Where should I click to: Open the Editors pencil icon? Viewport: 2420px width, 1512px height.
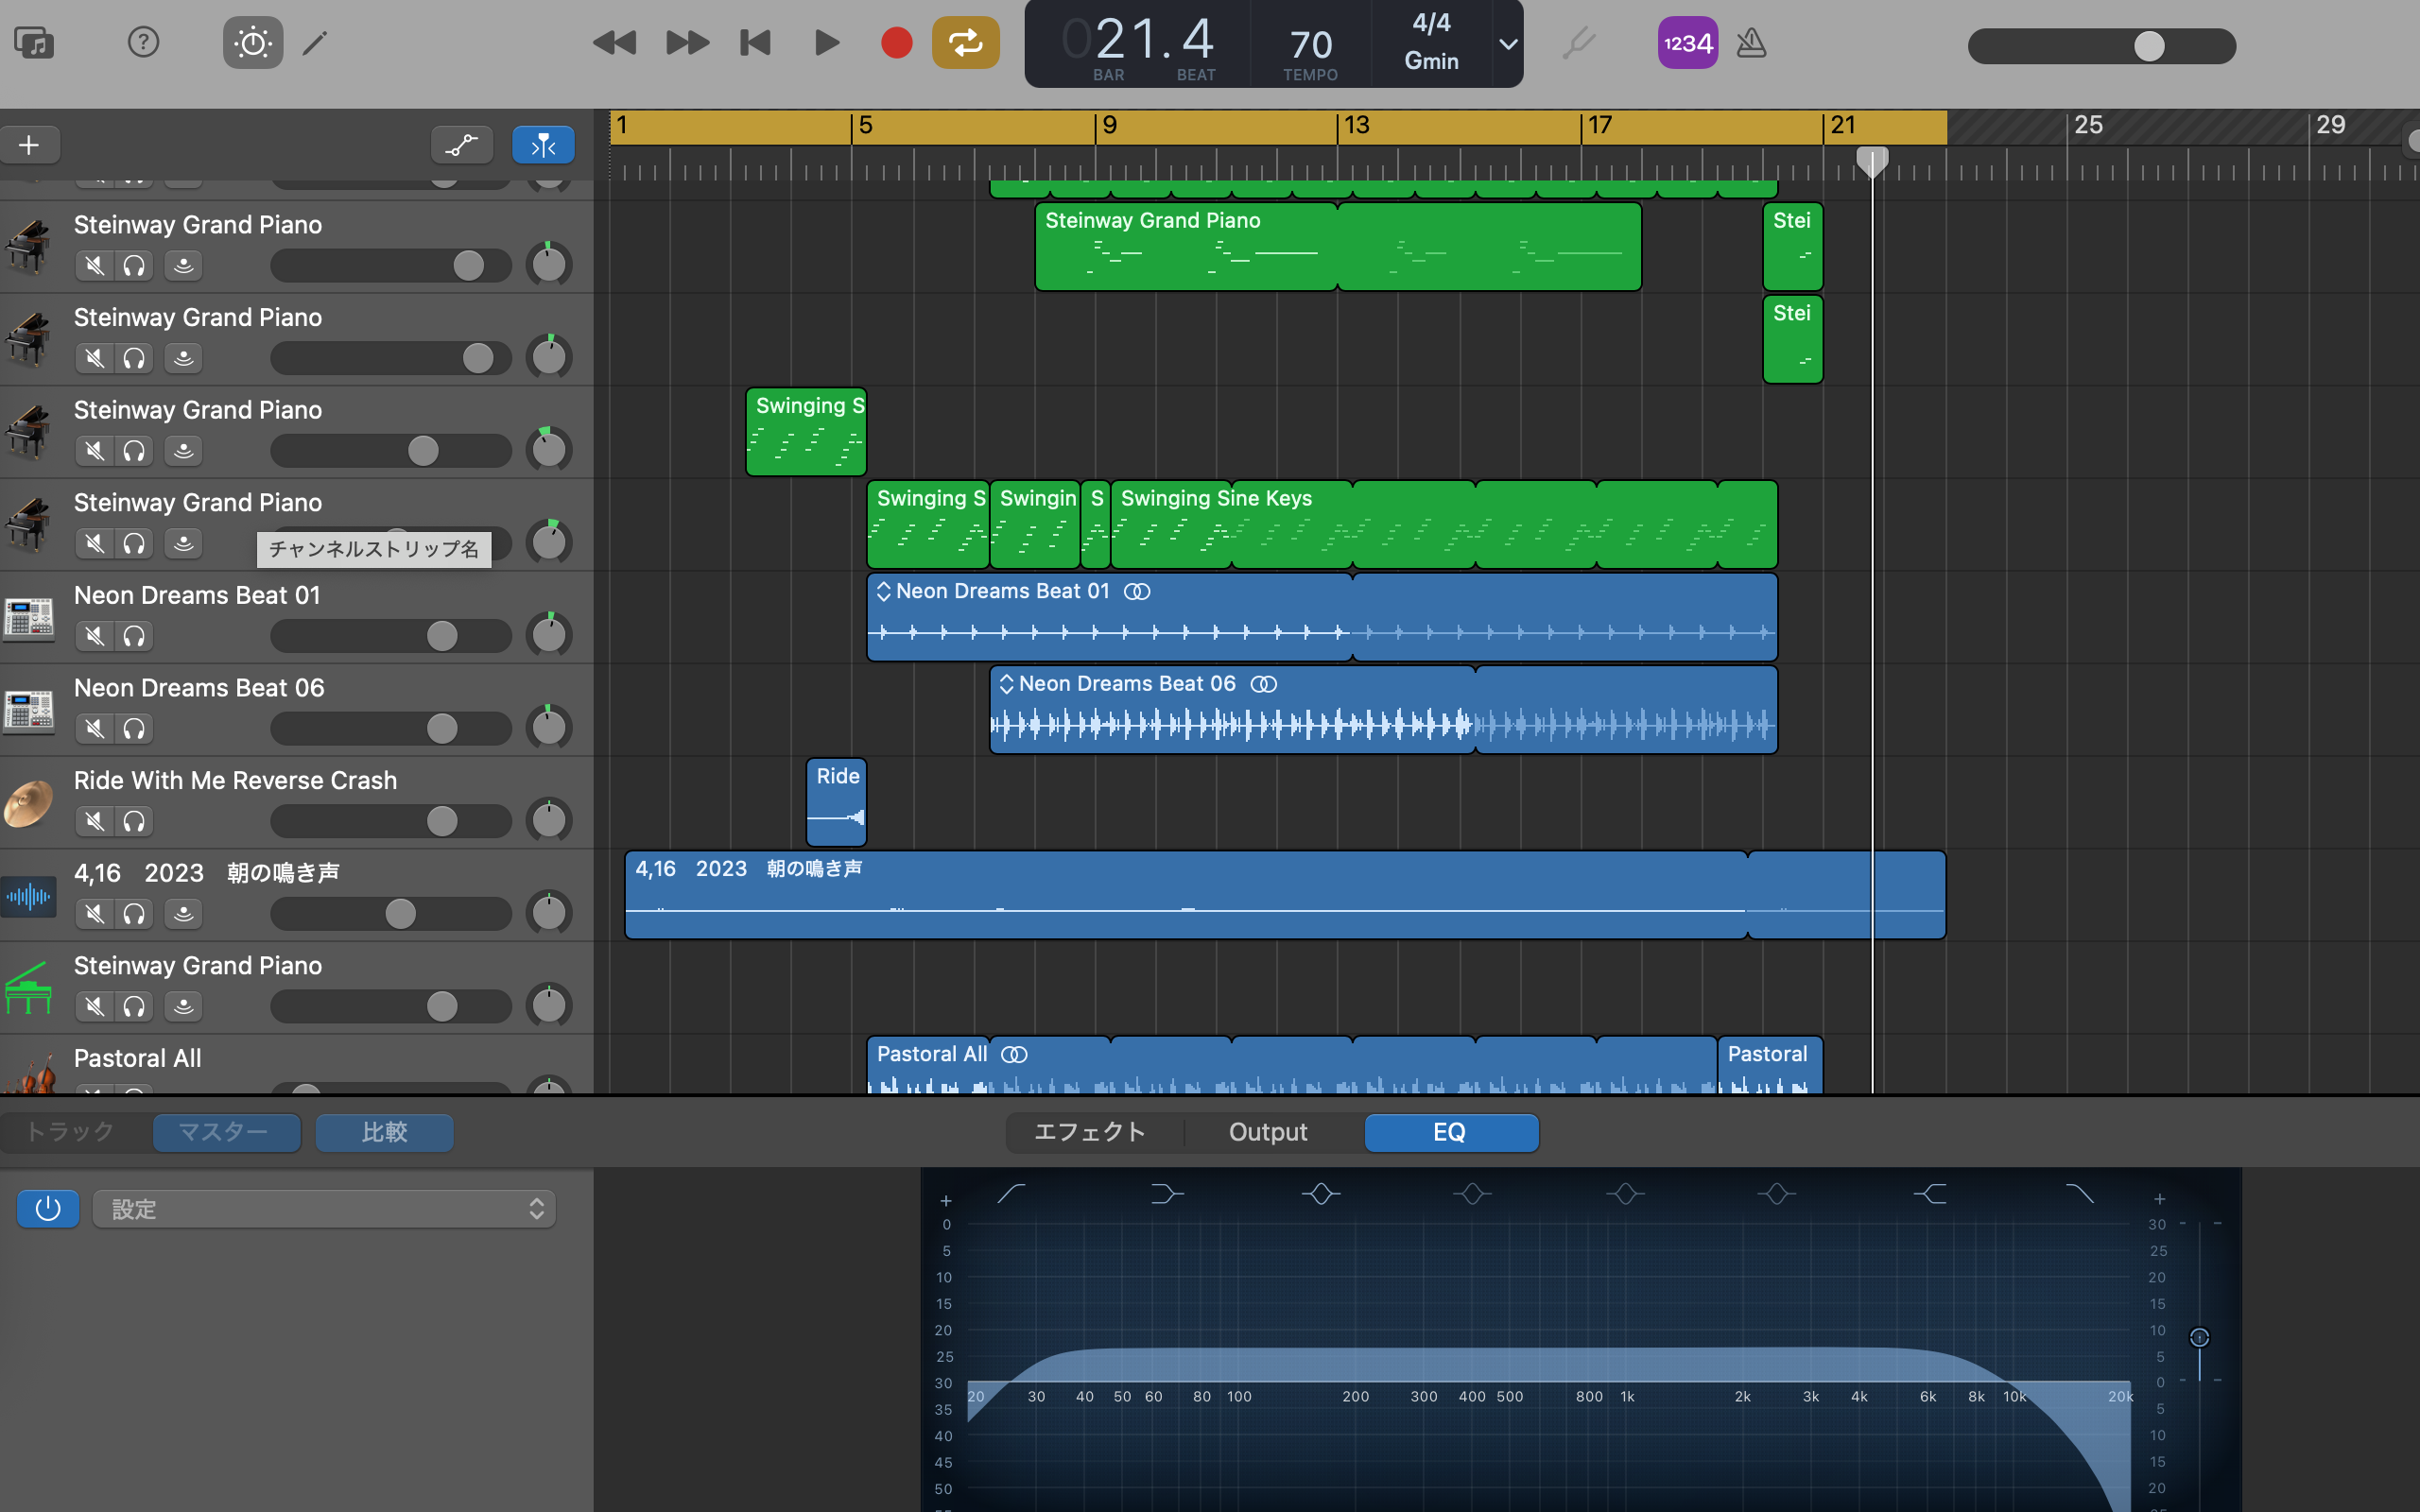pyautogui.click(x=315, y=43)
